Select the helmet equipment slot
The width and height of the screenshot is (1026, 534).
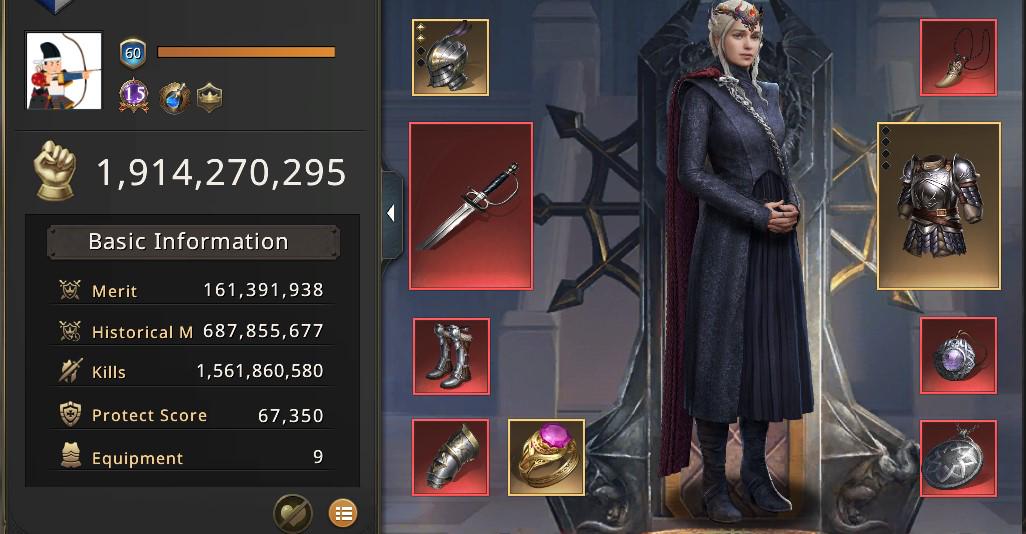pyautogui.click(x=450, y=58)
